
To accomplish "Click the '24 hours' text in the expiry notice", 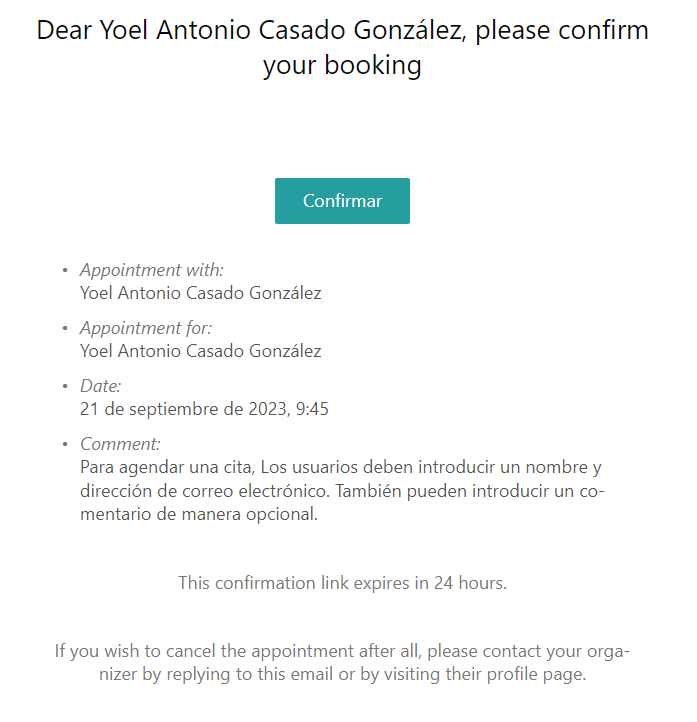I will (469, 583).
